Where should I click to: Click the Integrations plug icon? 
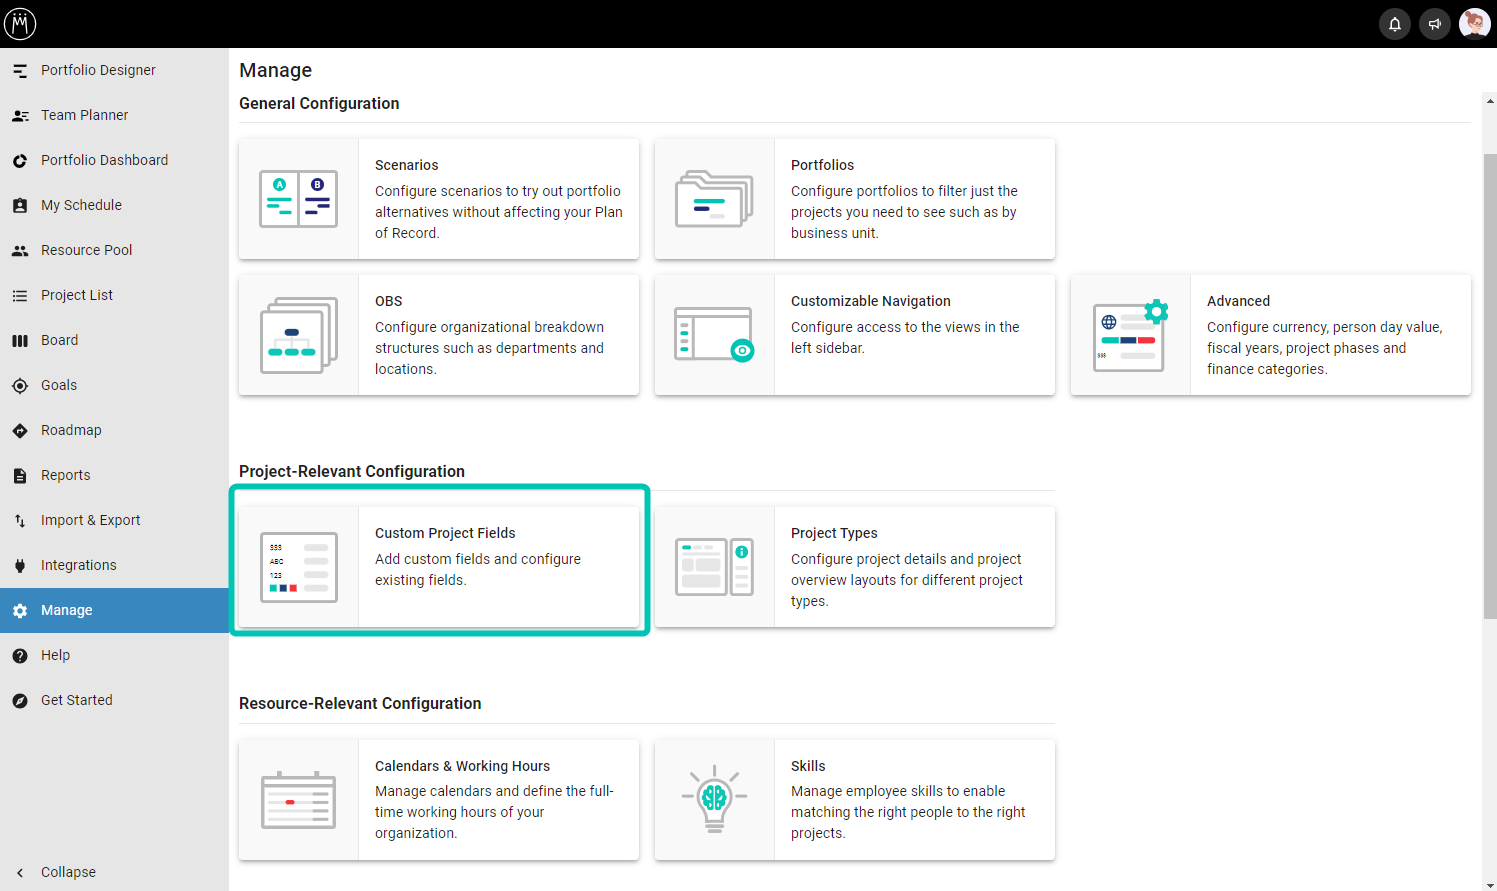[20, 566]
